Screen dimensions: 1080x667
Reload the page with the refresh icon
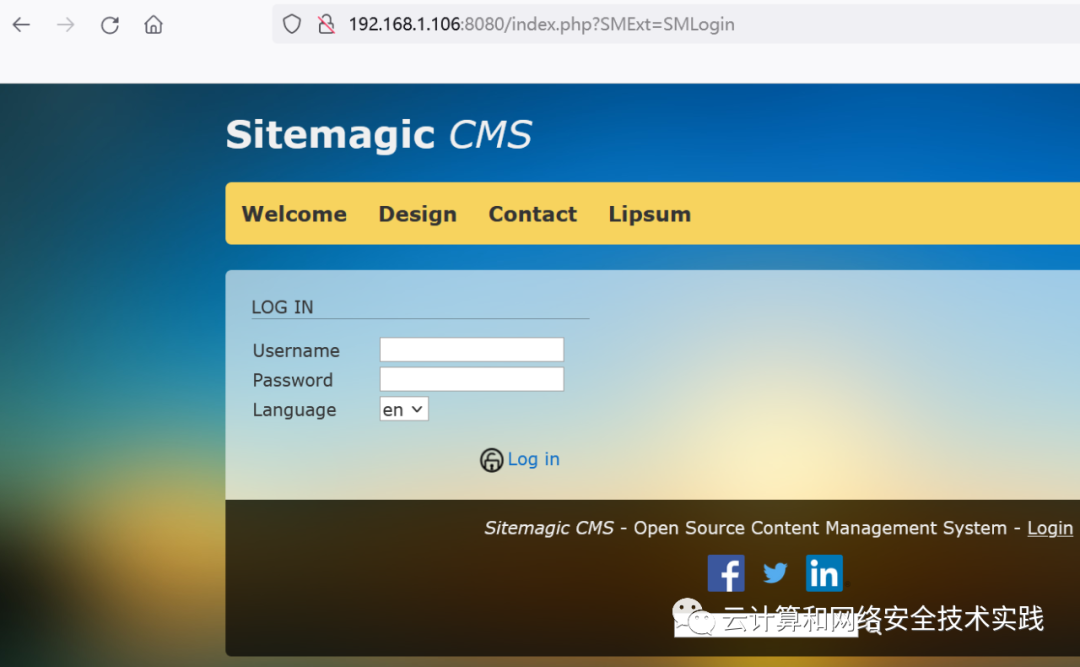tap(110, 25)
